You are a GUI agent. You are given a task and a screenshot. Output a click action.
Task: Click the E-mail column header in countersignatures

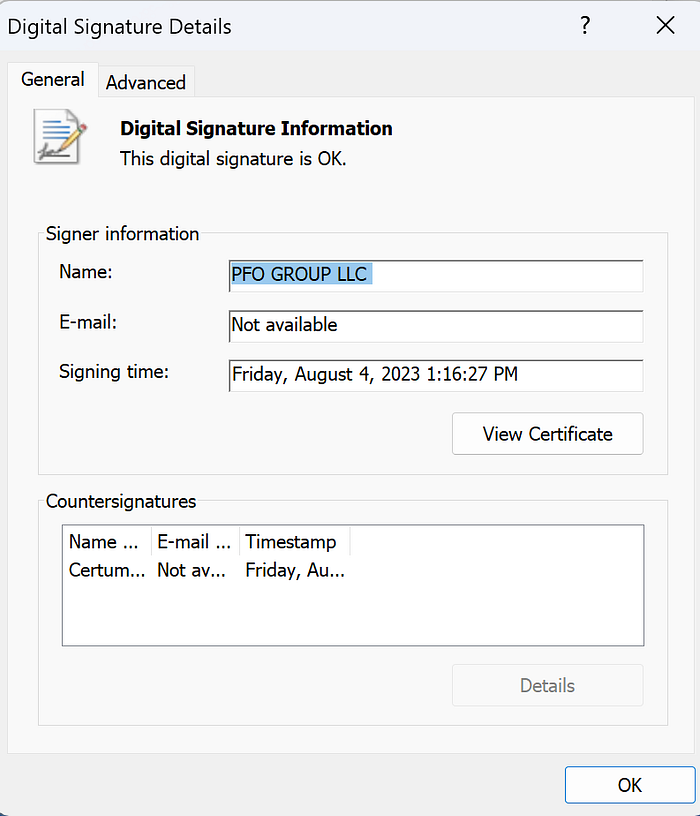tap(194, 542)
